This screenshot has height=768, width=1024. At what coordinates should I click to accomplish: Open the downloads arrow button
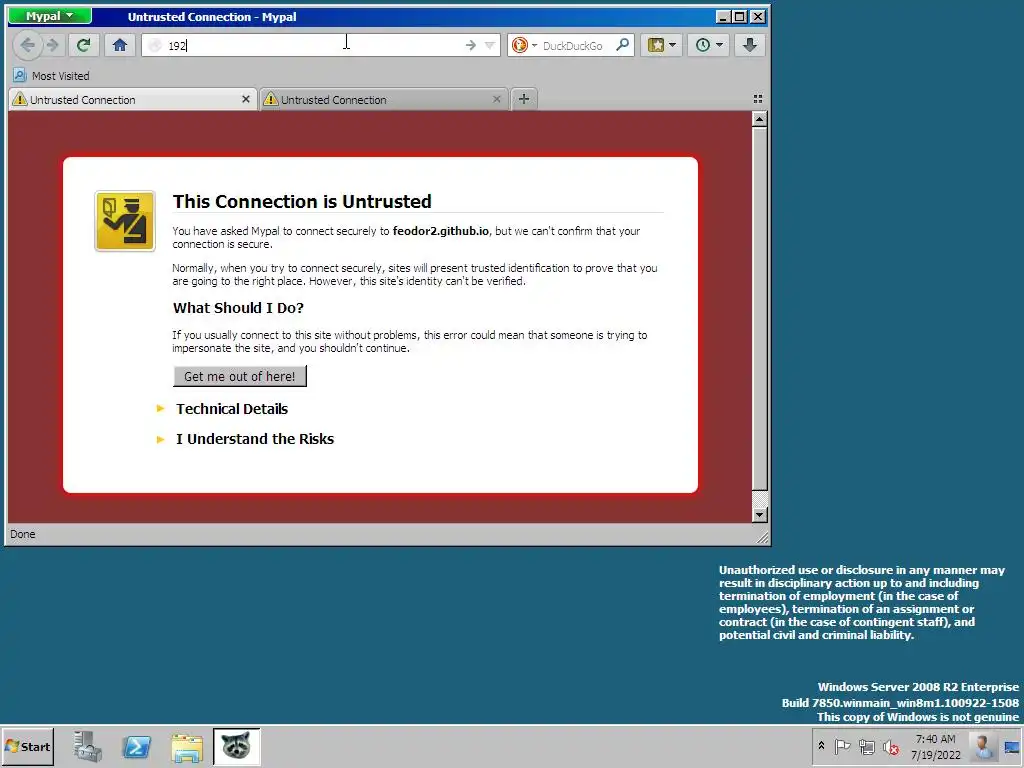pyautogui.click(x=750, y=45)
